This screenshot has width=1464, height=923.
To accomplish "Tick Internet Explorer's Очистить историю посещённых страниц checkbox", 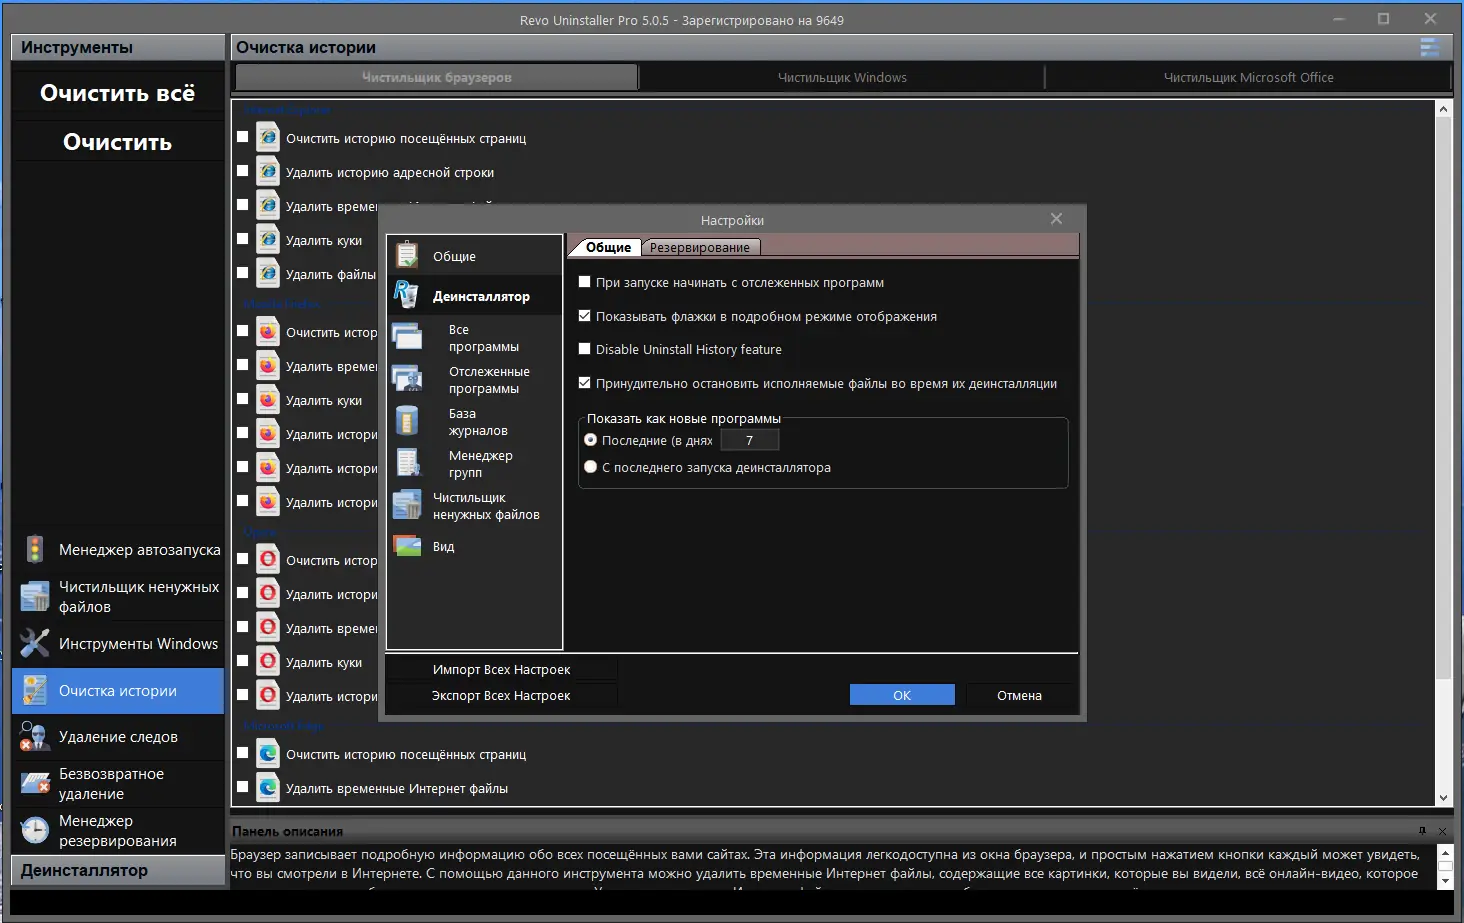I will 243,137.
